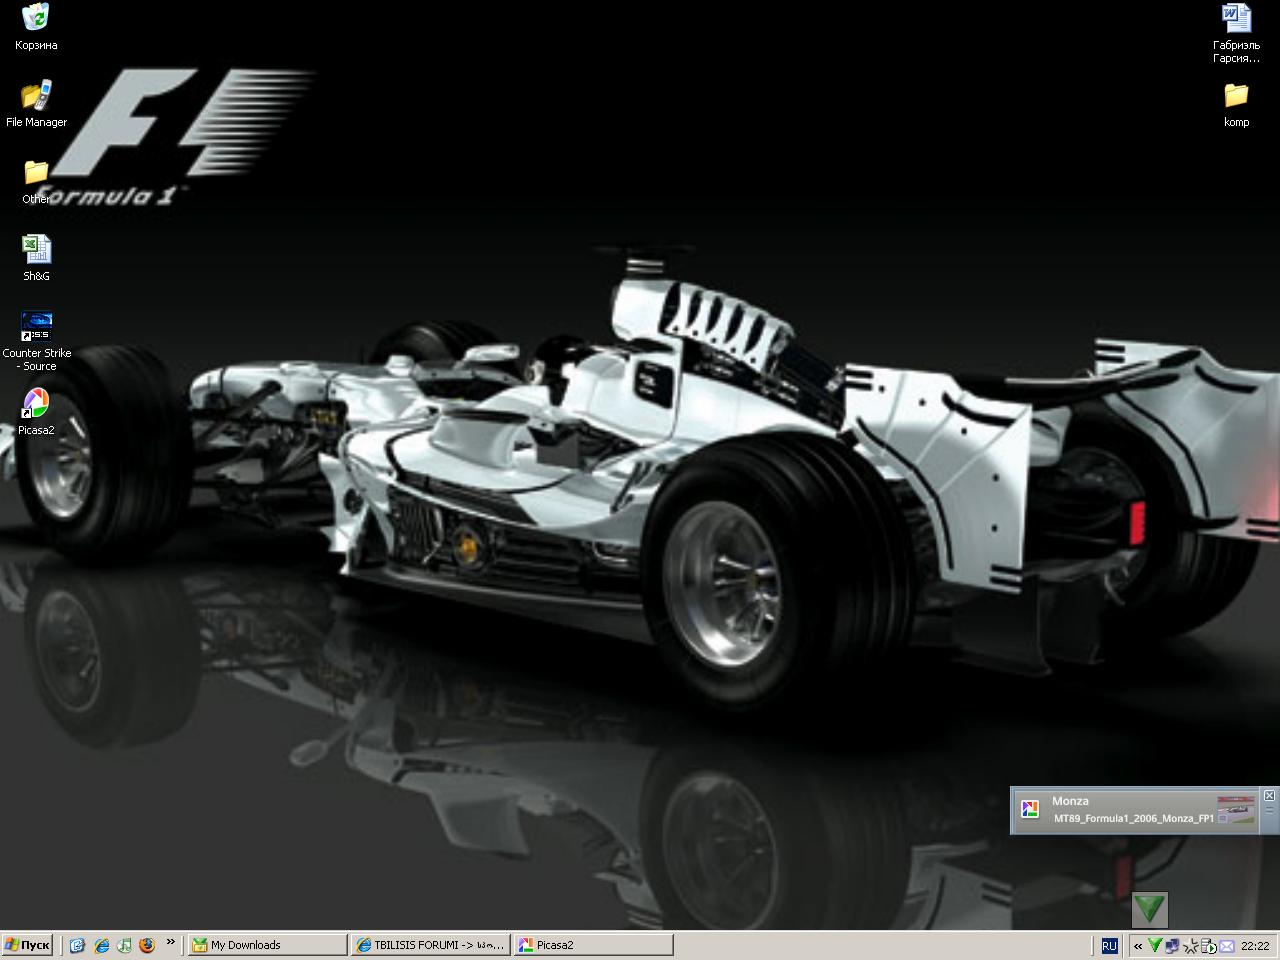The height and width of the screenshot is (960, 1280).
Task: Expand hidden quick launch items chevron
Action: tap(171, 942)
